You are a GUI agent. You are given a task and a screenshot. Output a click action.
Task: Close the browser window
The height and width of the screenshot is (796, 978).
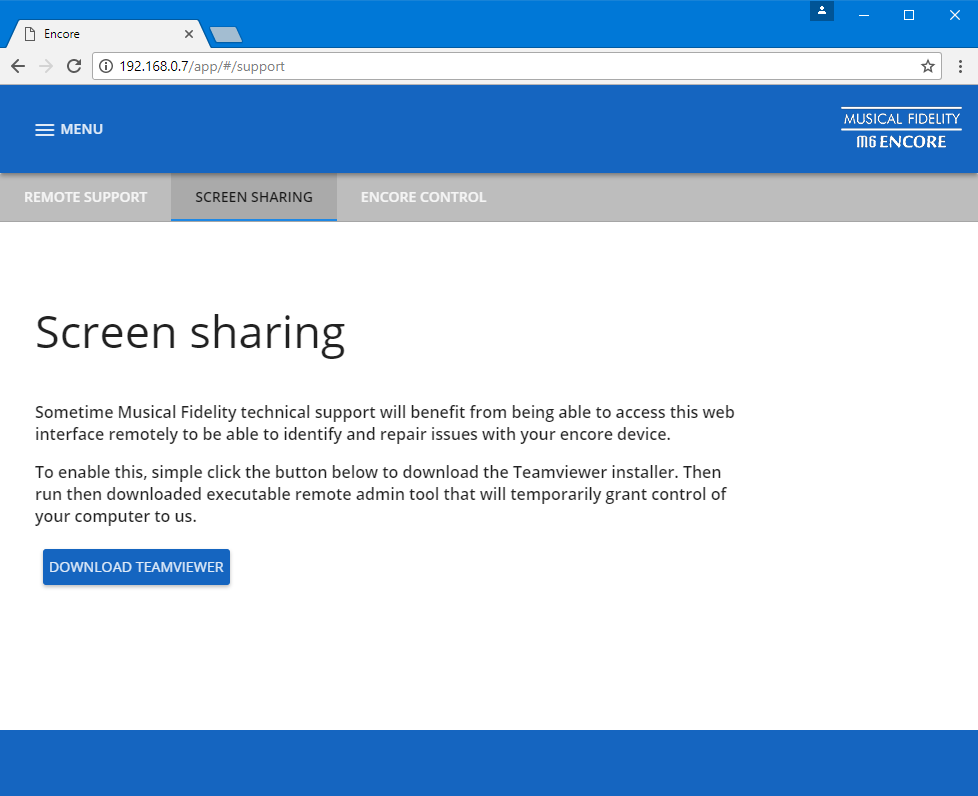(954, 14)
